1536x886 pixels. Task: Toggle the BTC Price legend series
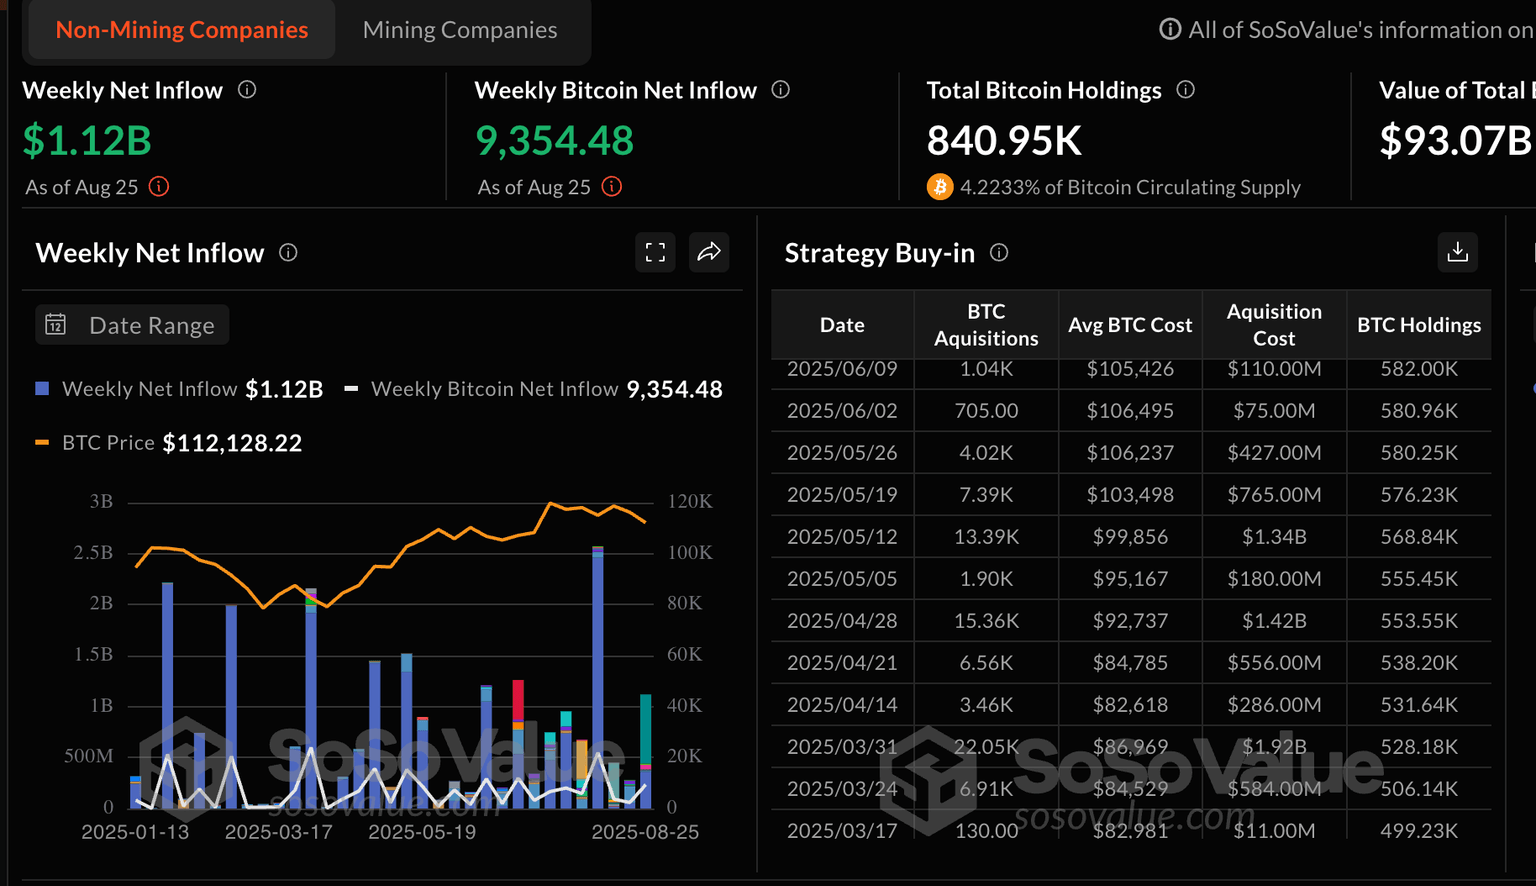(x=107, y=443)
